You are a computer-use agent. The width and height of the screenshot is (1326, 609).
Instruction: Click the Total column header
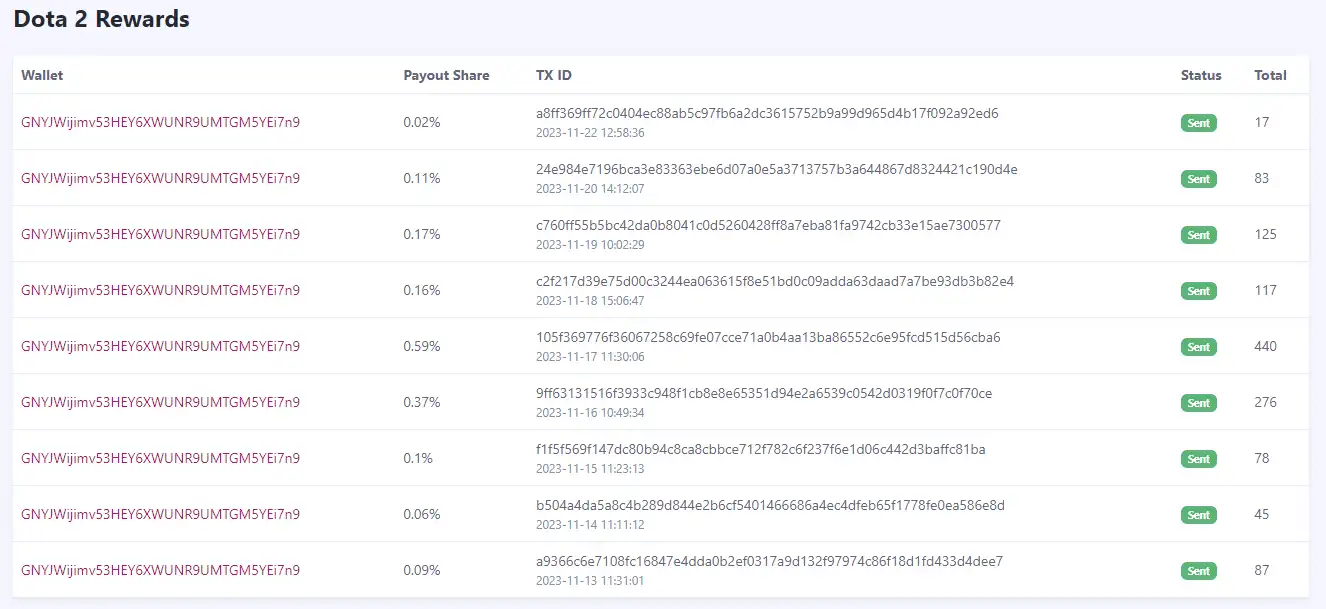coord(1270,75)
